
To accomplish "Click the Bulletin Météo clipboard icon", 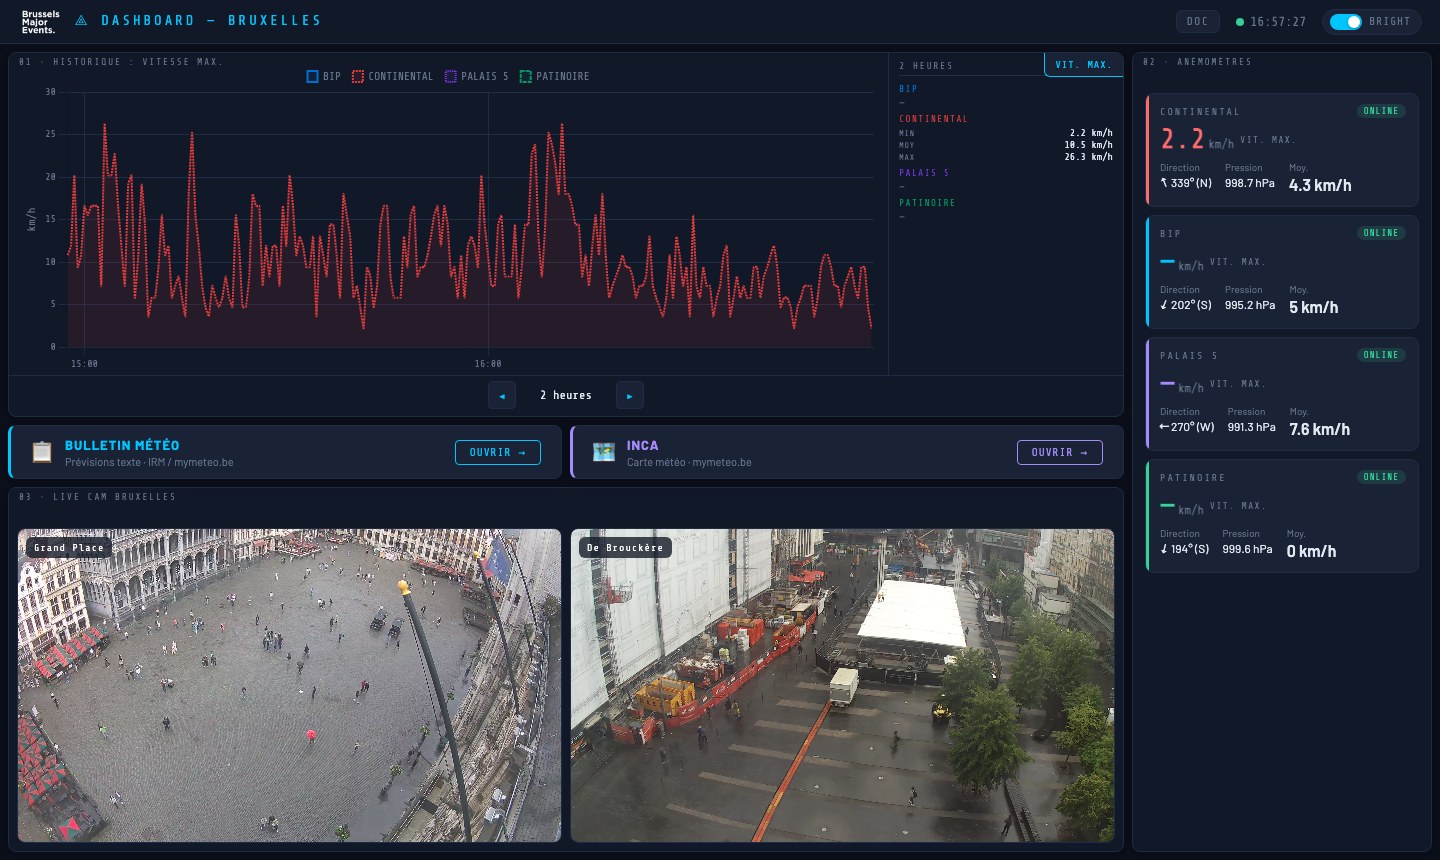I will (42, 452).
